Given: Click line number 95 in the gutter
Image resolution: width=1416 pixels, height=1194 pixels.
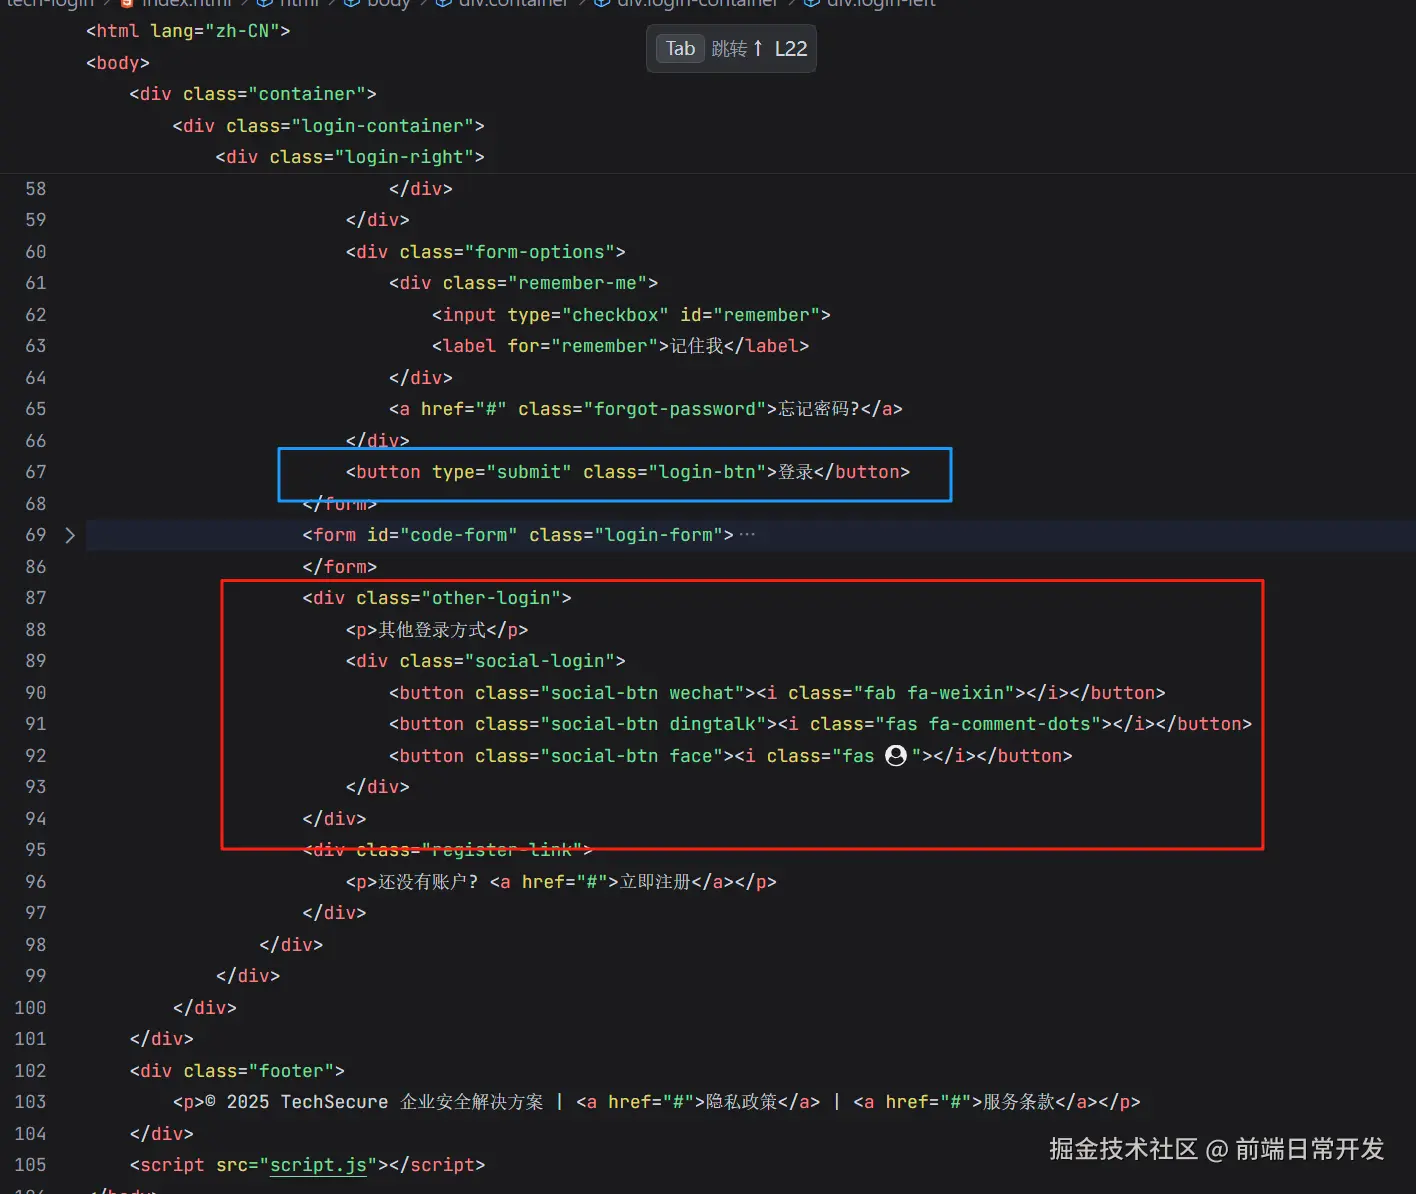Looking at the screenshot, I should 36,850.
